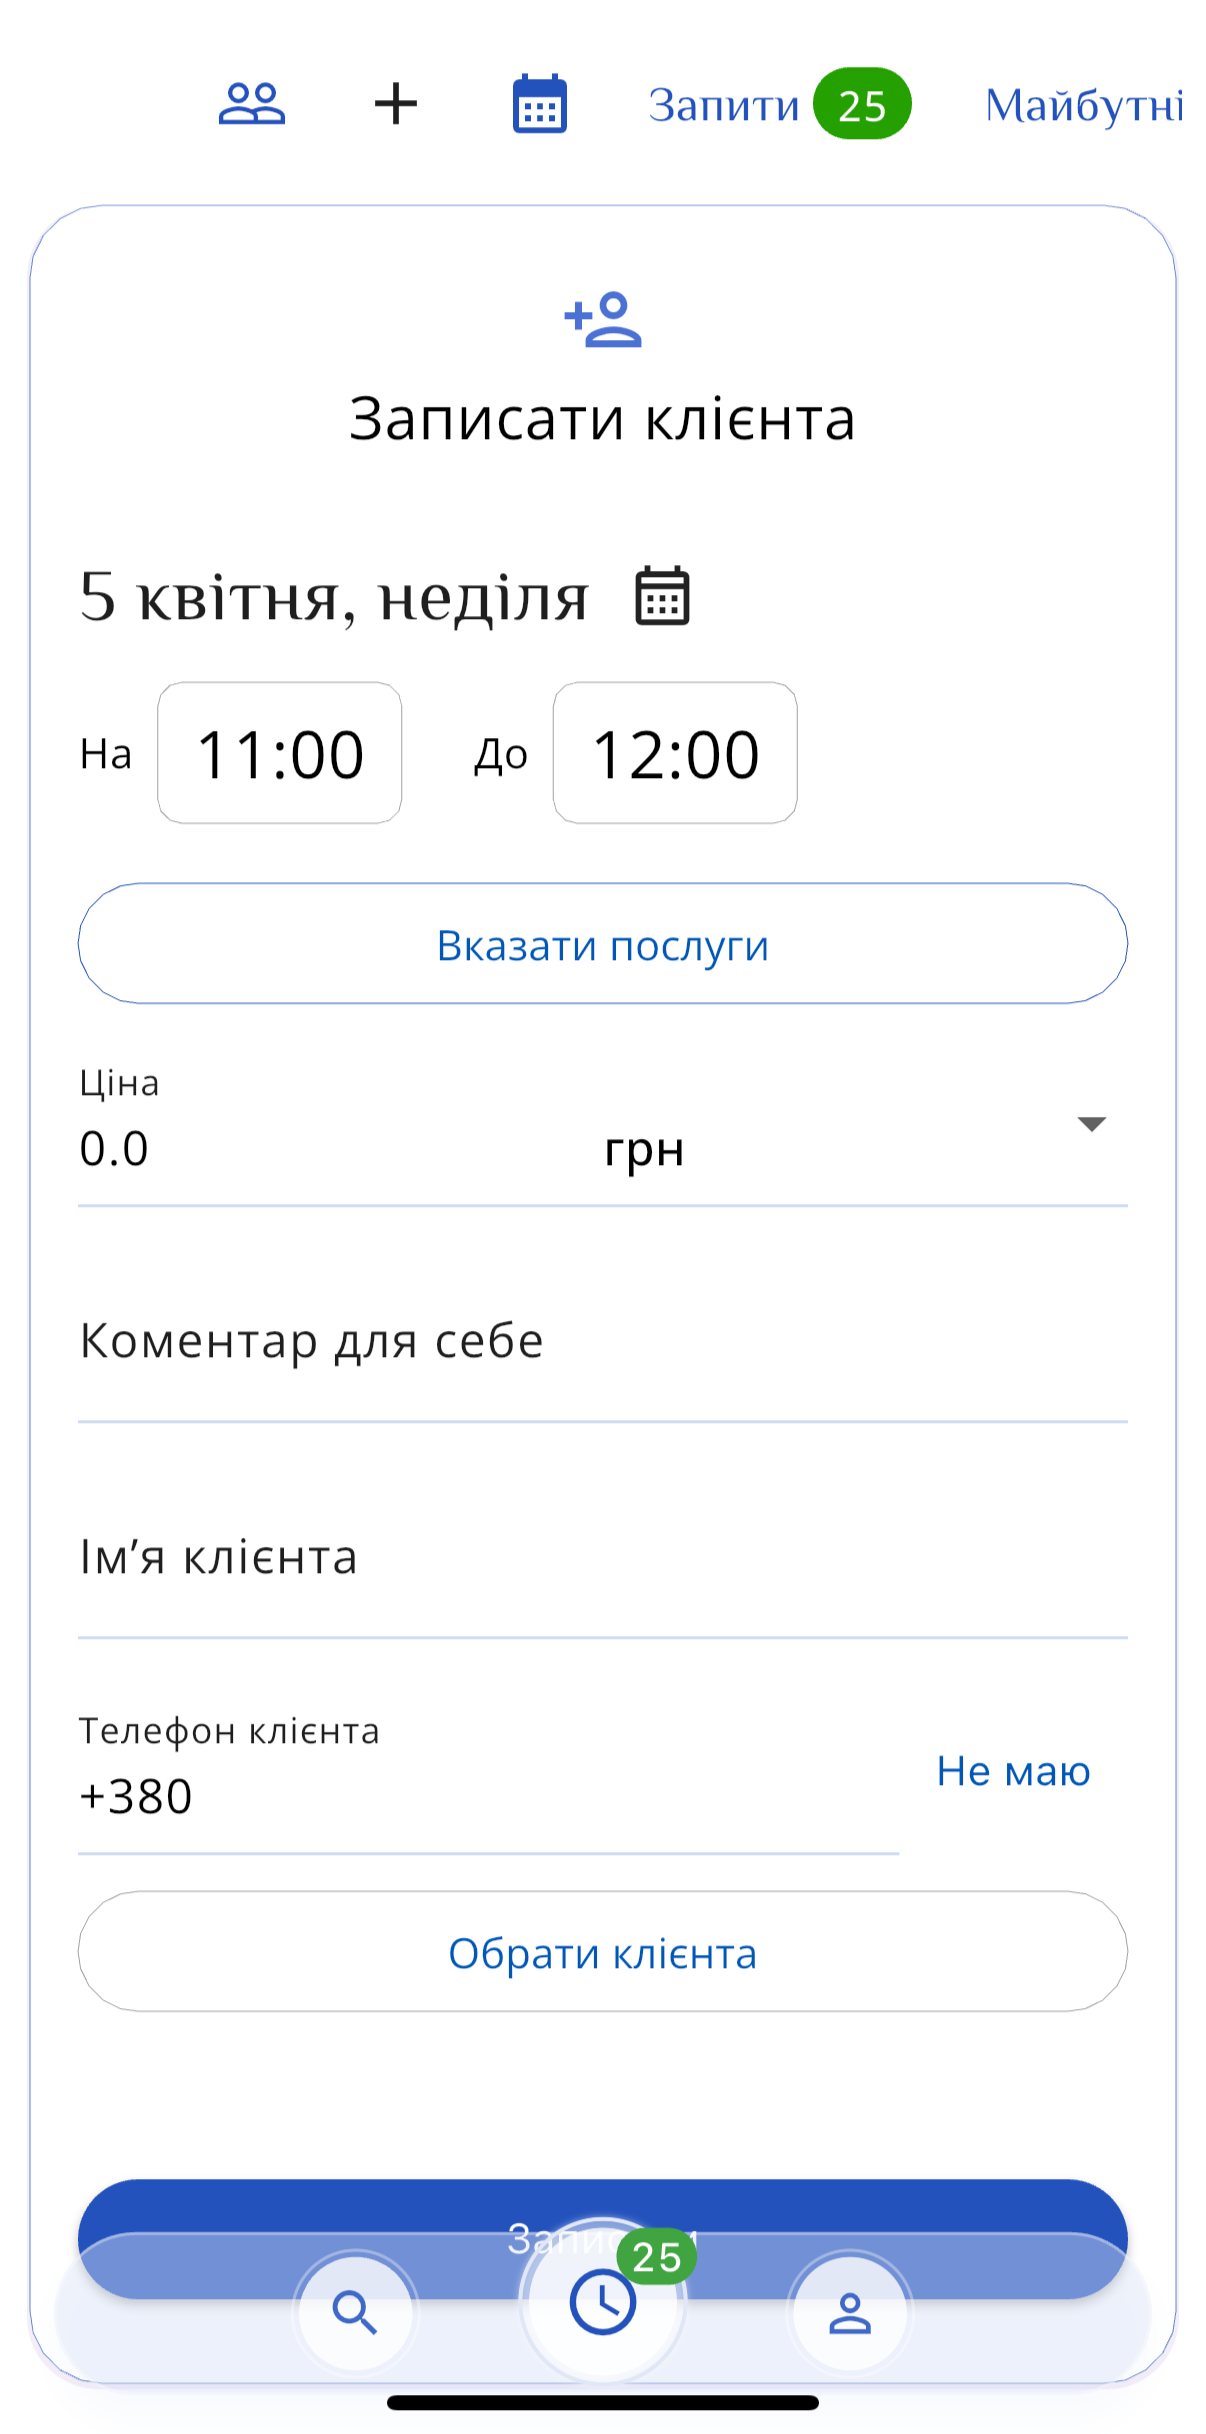The width and height of the screenshot is (1206, 2434).
Task: Open the 12:00 end time picker
Action: (x=675, y=754)
